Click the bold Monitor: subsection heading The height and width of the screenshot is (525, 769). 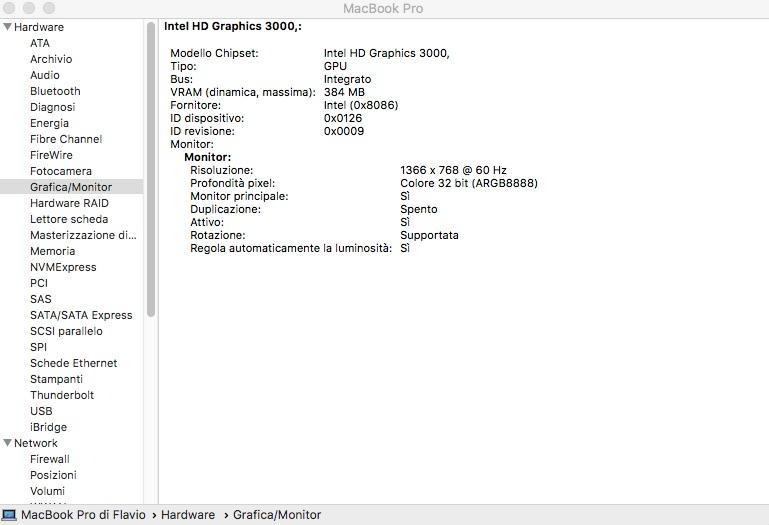[x=207, y=157]
